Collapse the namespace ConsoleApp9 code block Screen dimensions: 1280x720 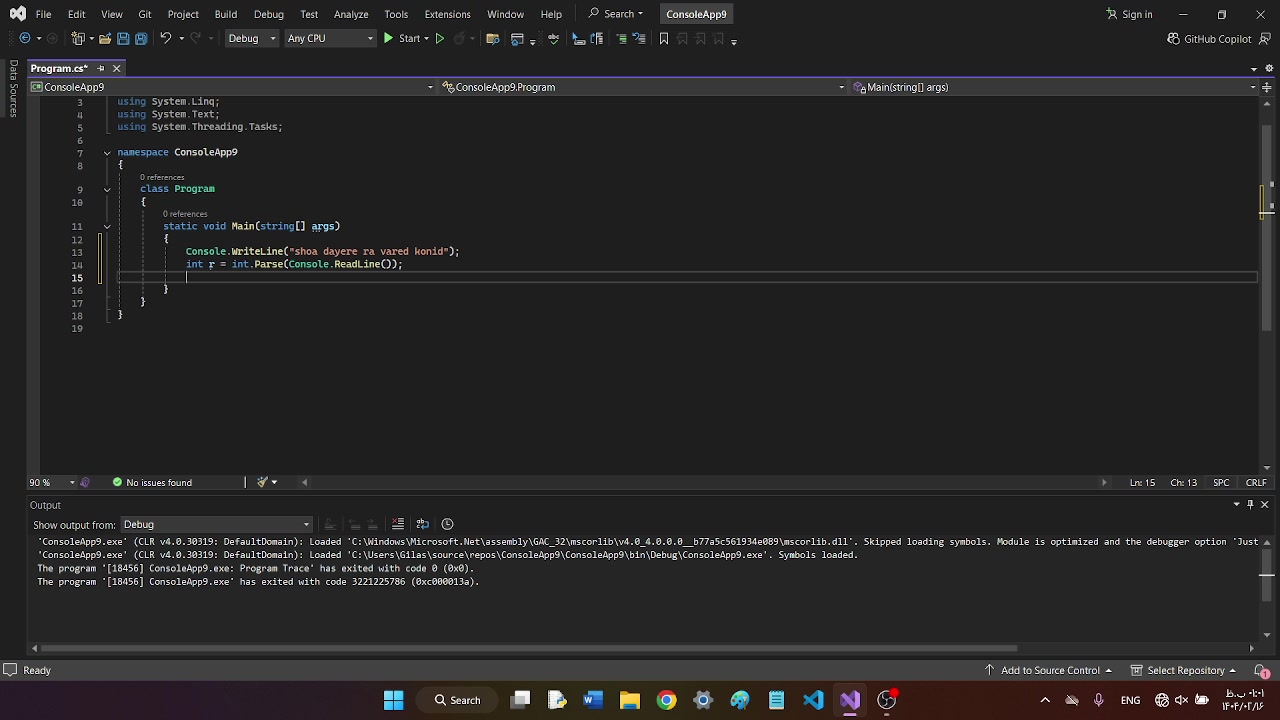107,153
